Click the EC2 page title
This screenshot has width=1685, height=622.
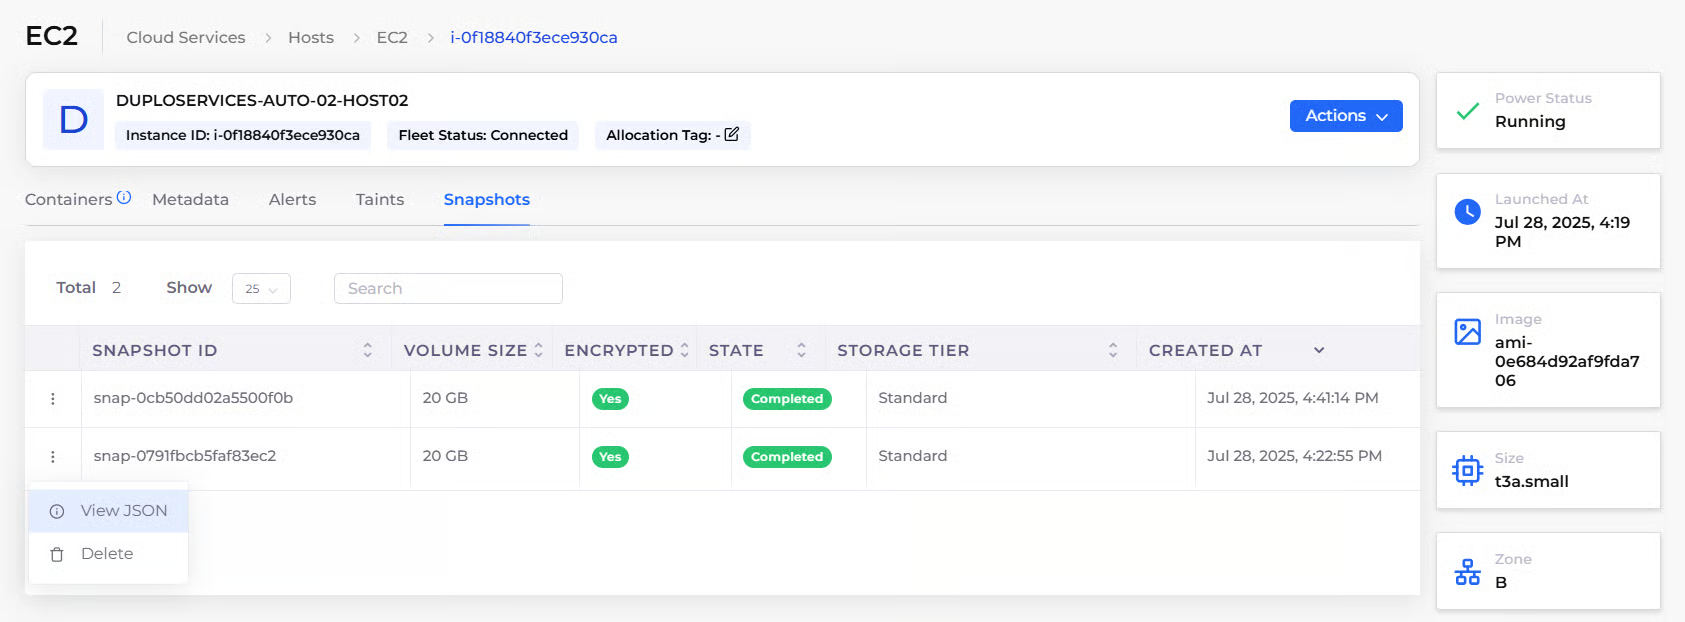click(52, 36)
